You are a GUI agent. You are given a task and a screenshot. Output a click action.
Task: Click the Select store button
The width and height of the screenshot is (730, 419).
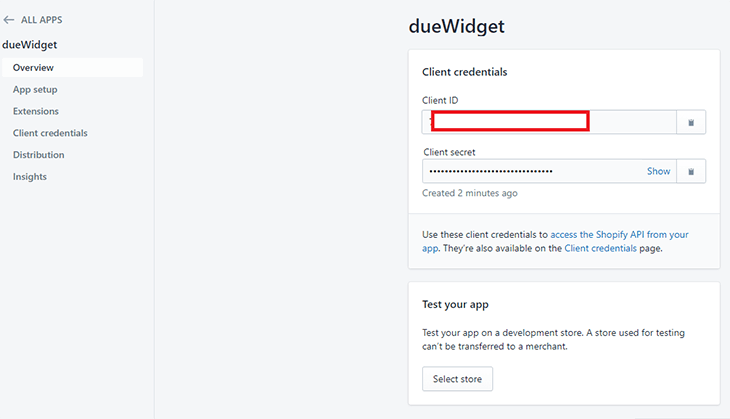(x=457, y=379)
